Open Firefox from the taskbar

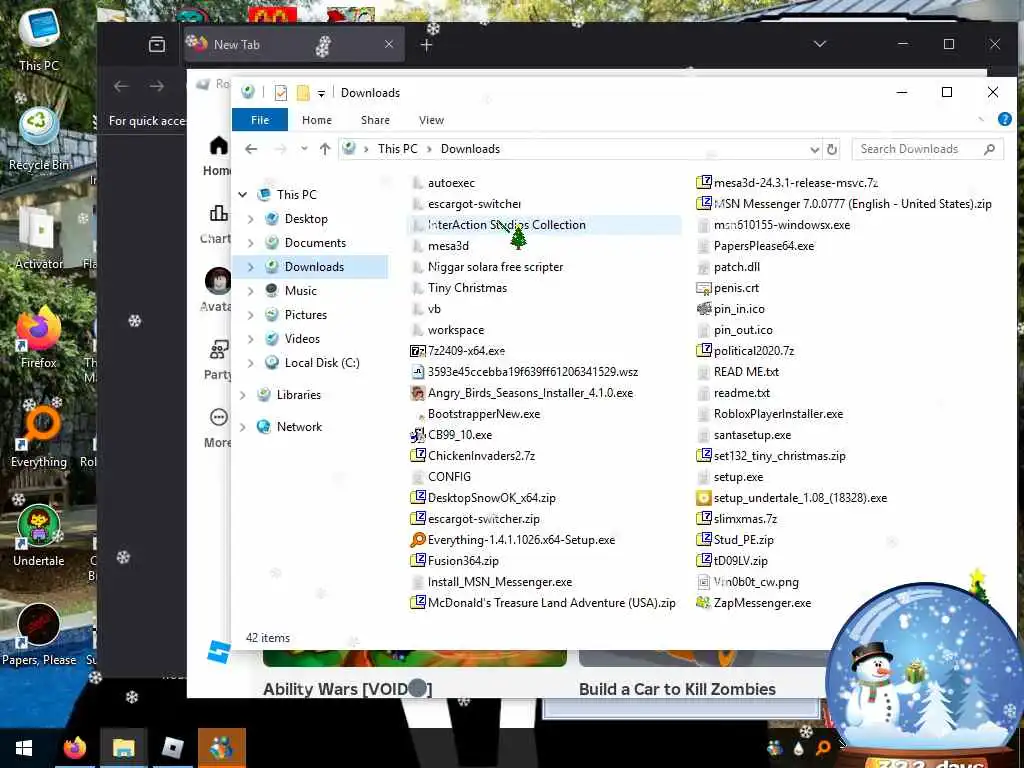[74, 748]
